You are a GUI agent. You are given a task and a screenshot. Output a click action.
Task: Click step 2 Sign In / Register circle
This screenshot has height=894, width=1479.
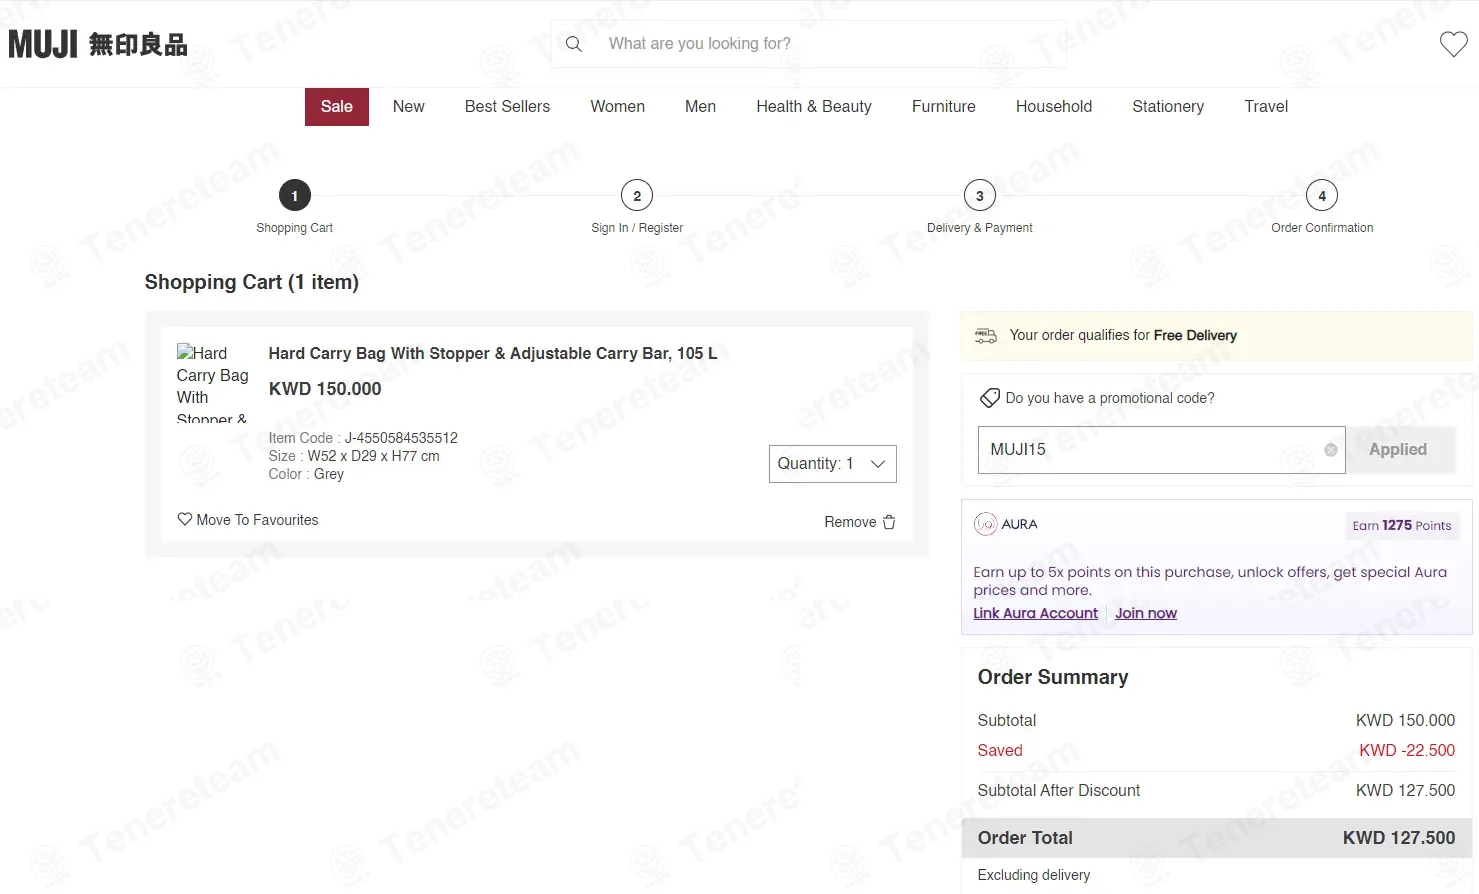click(x=637, y=196)
